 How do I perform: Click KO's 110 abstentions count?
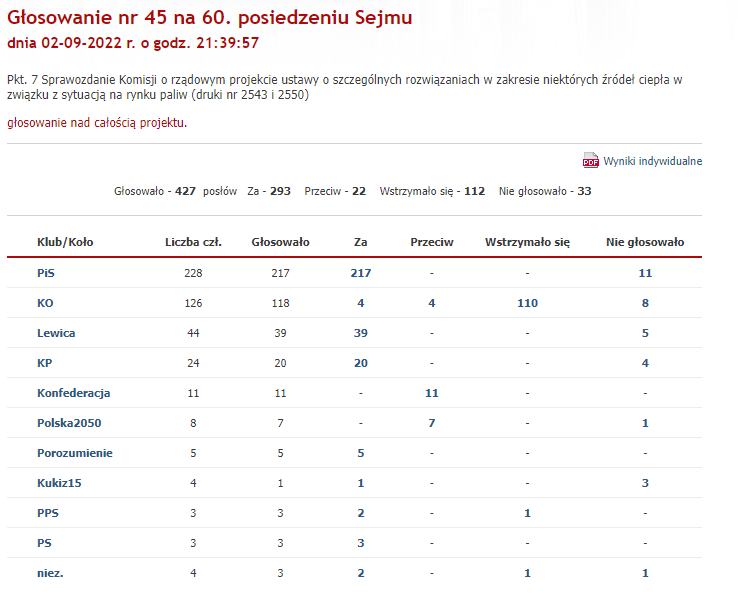527,303
